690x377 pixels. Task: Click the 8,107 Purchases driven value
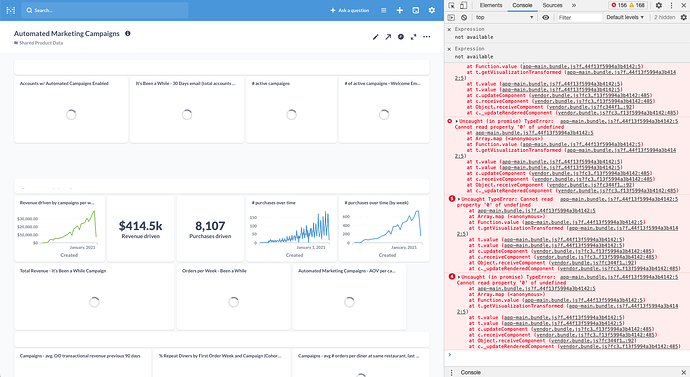click(210, 226)
